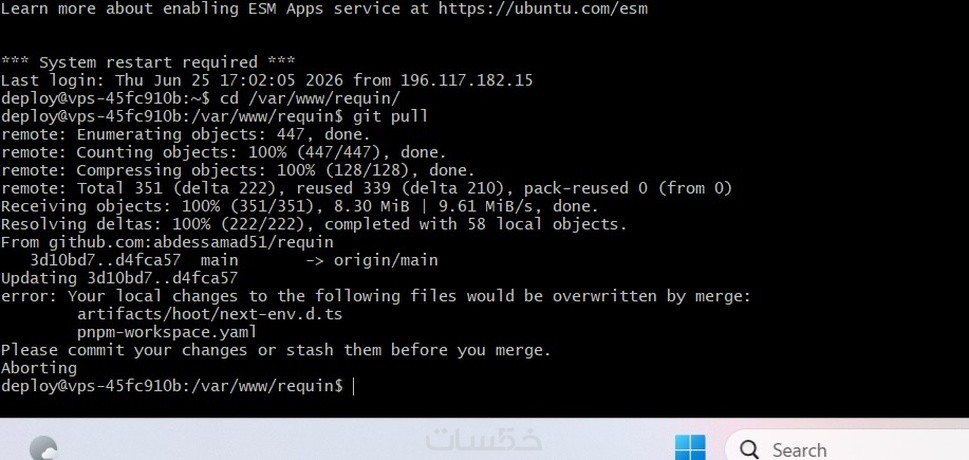Click the Khamsat watermark logo at bottom
This screenshot has width=969, height=460.
pyautogui.click(x=484, y=439)
